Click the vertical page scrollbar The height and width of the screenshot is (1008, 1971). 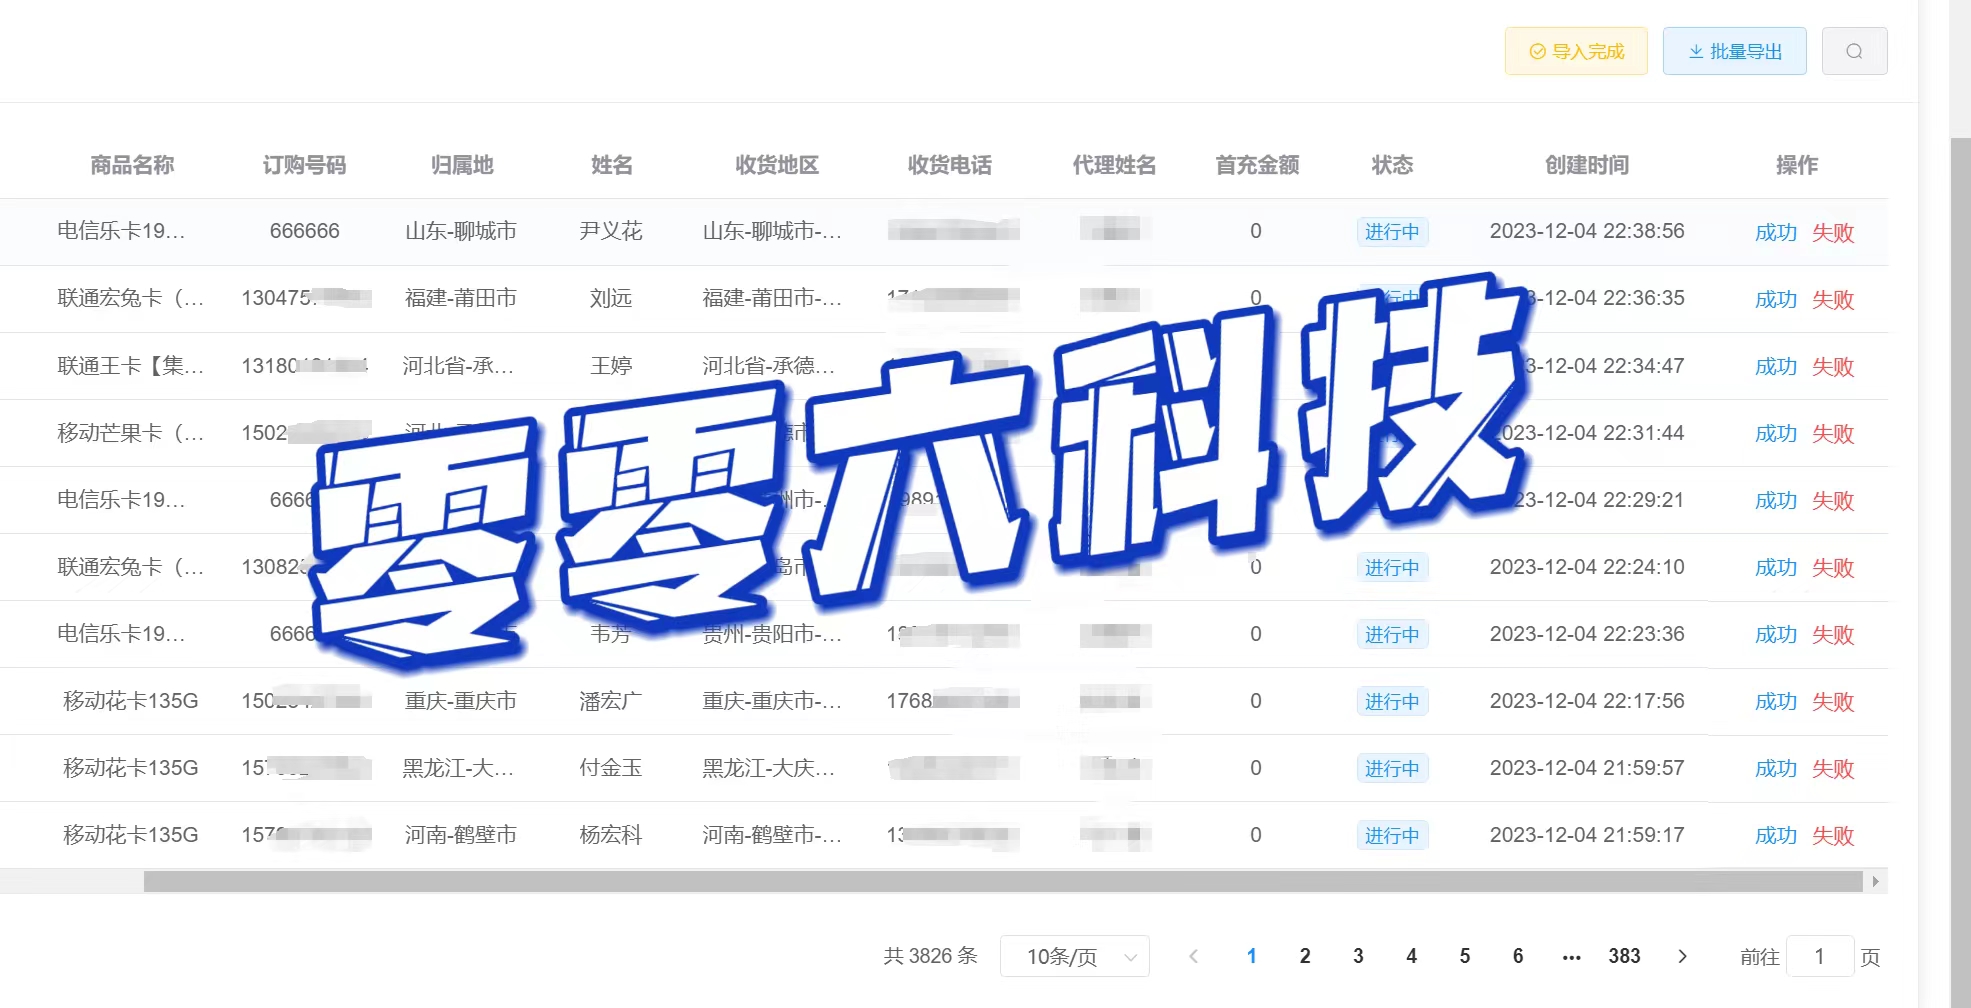pyautogui.click(x=1960, y=572)
